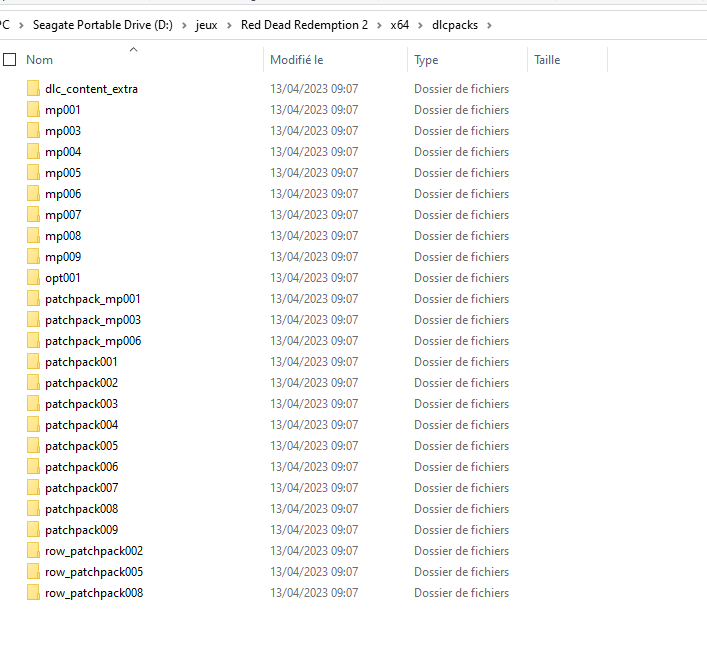Image resolution: width=707 pixels, height=657 pixels.
Task: Go to Seagate Portable Drive (D:) breadcrumb
Action: coord(103,25)
